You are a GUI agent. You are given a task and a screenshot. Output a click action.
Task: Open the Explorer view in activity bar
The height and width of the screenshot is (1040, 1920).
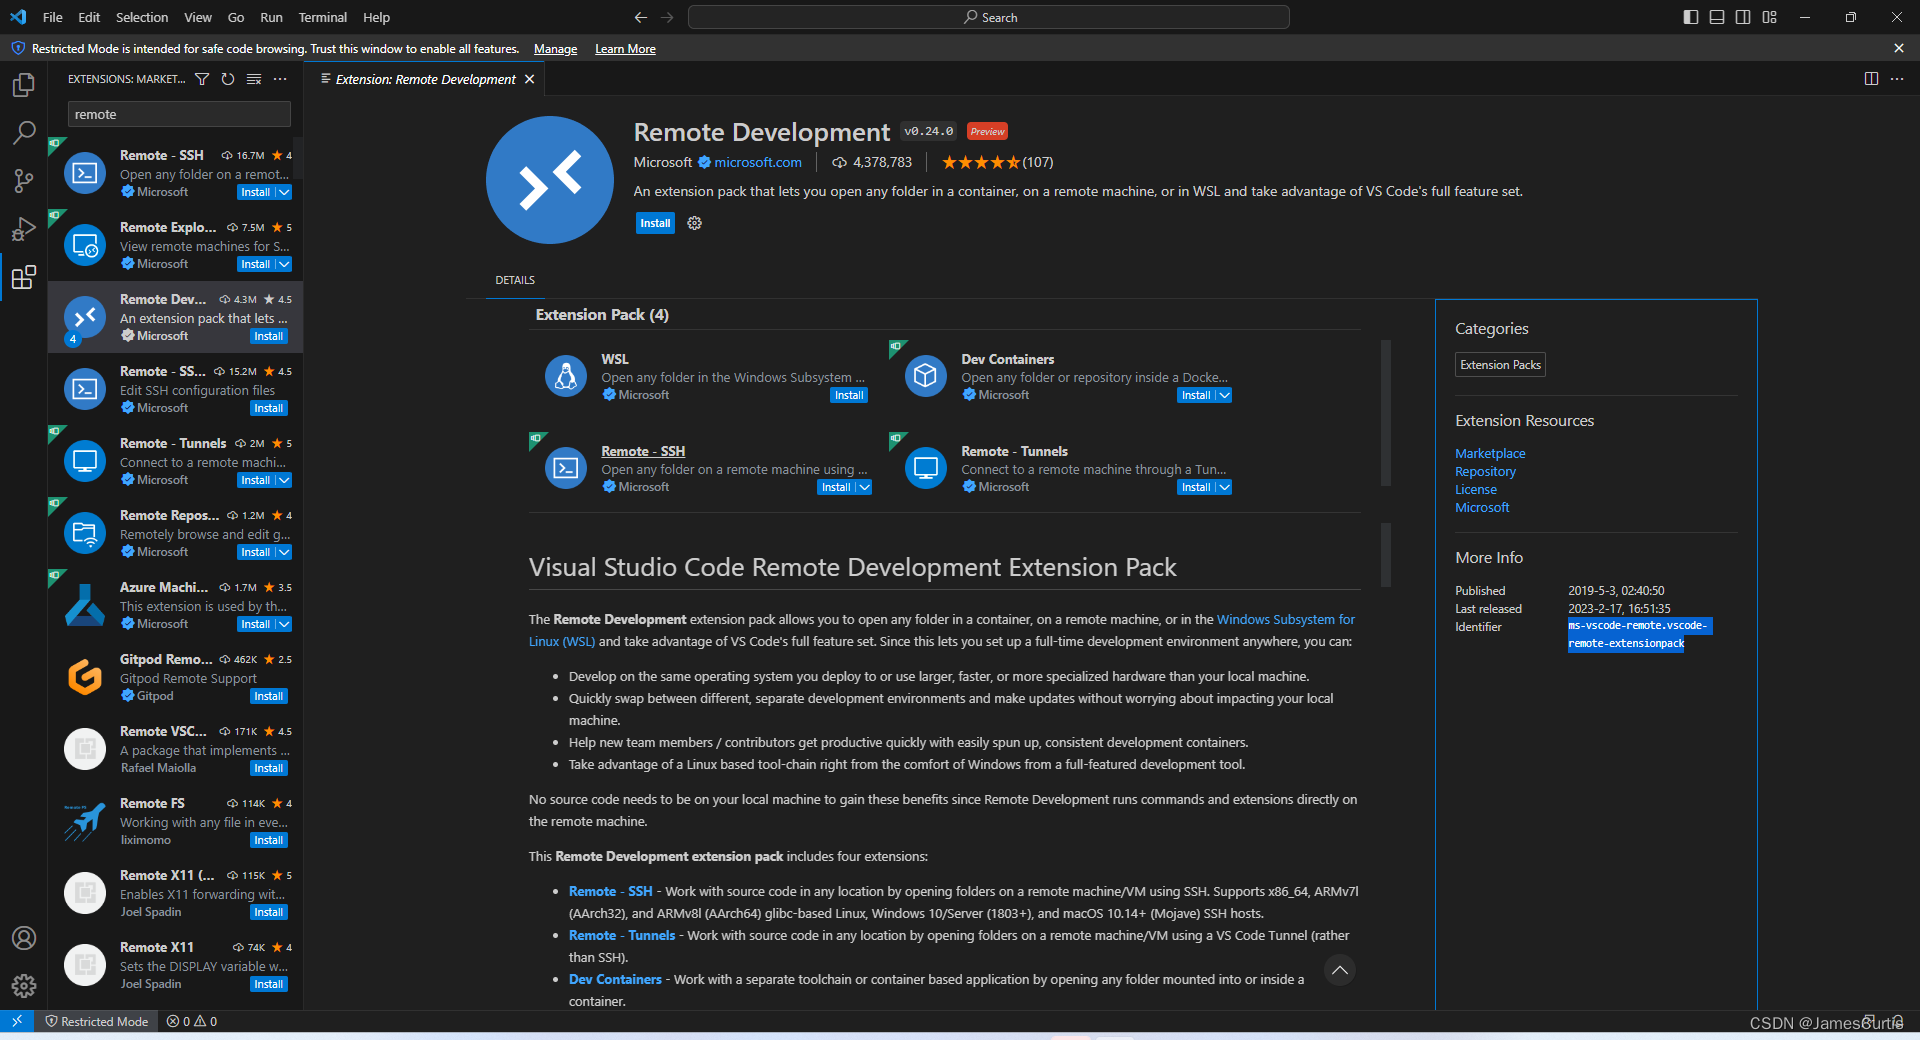tap(24, 86)
